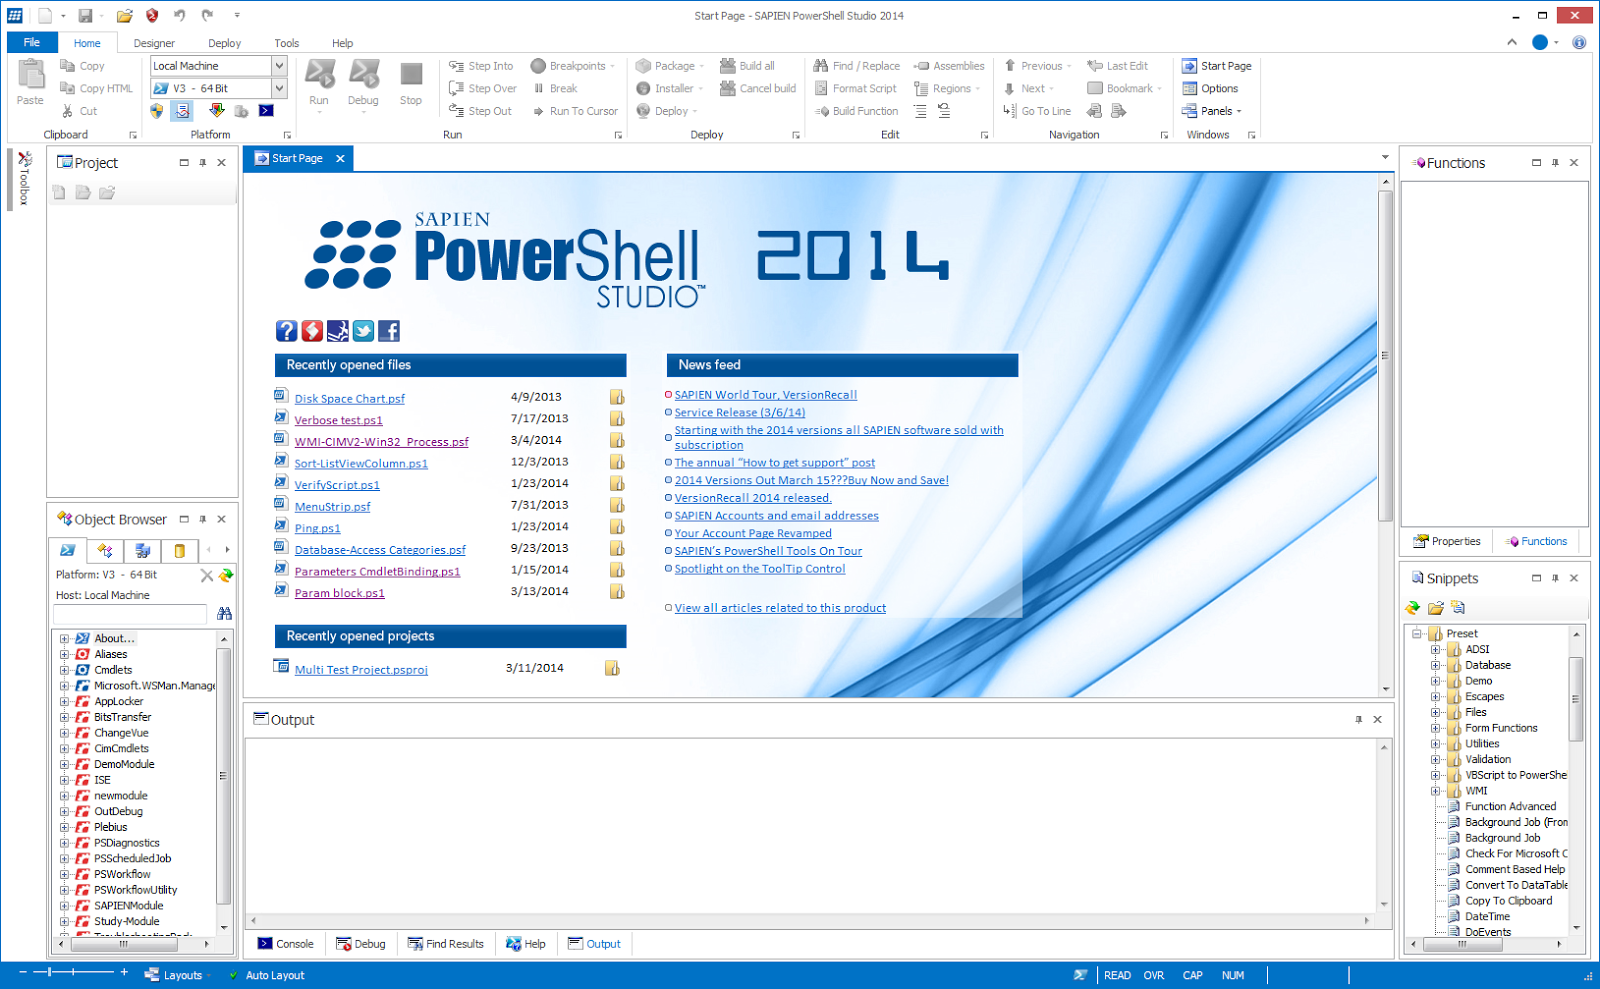Image resolution: width=1600 pixels, height=989 pixels.
Task: Toggle auto-hide pin on Functions panel
Action: click(1555, 162)
